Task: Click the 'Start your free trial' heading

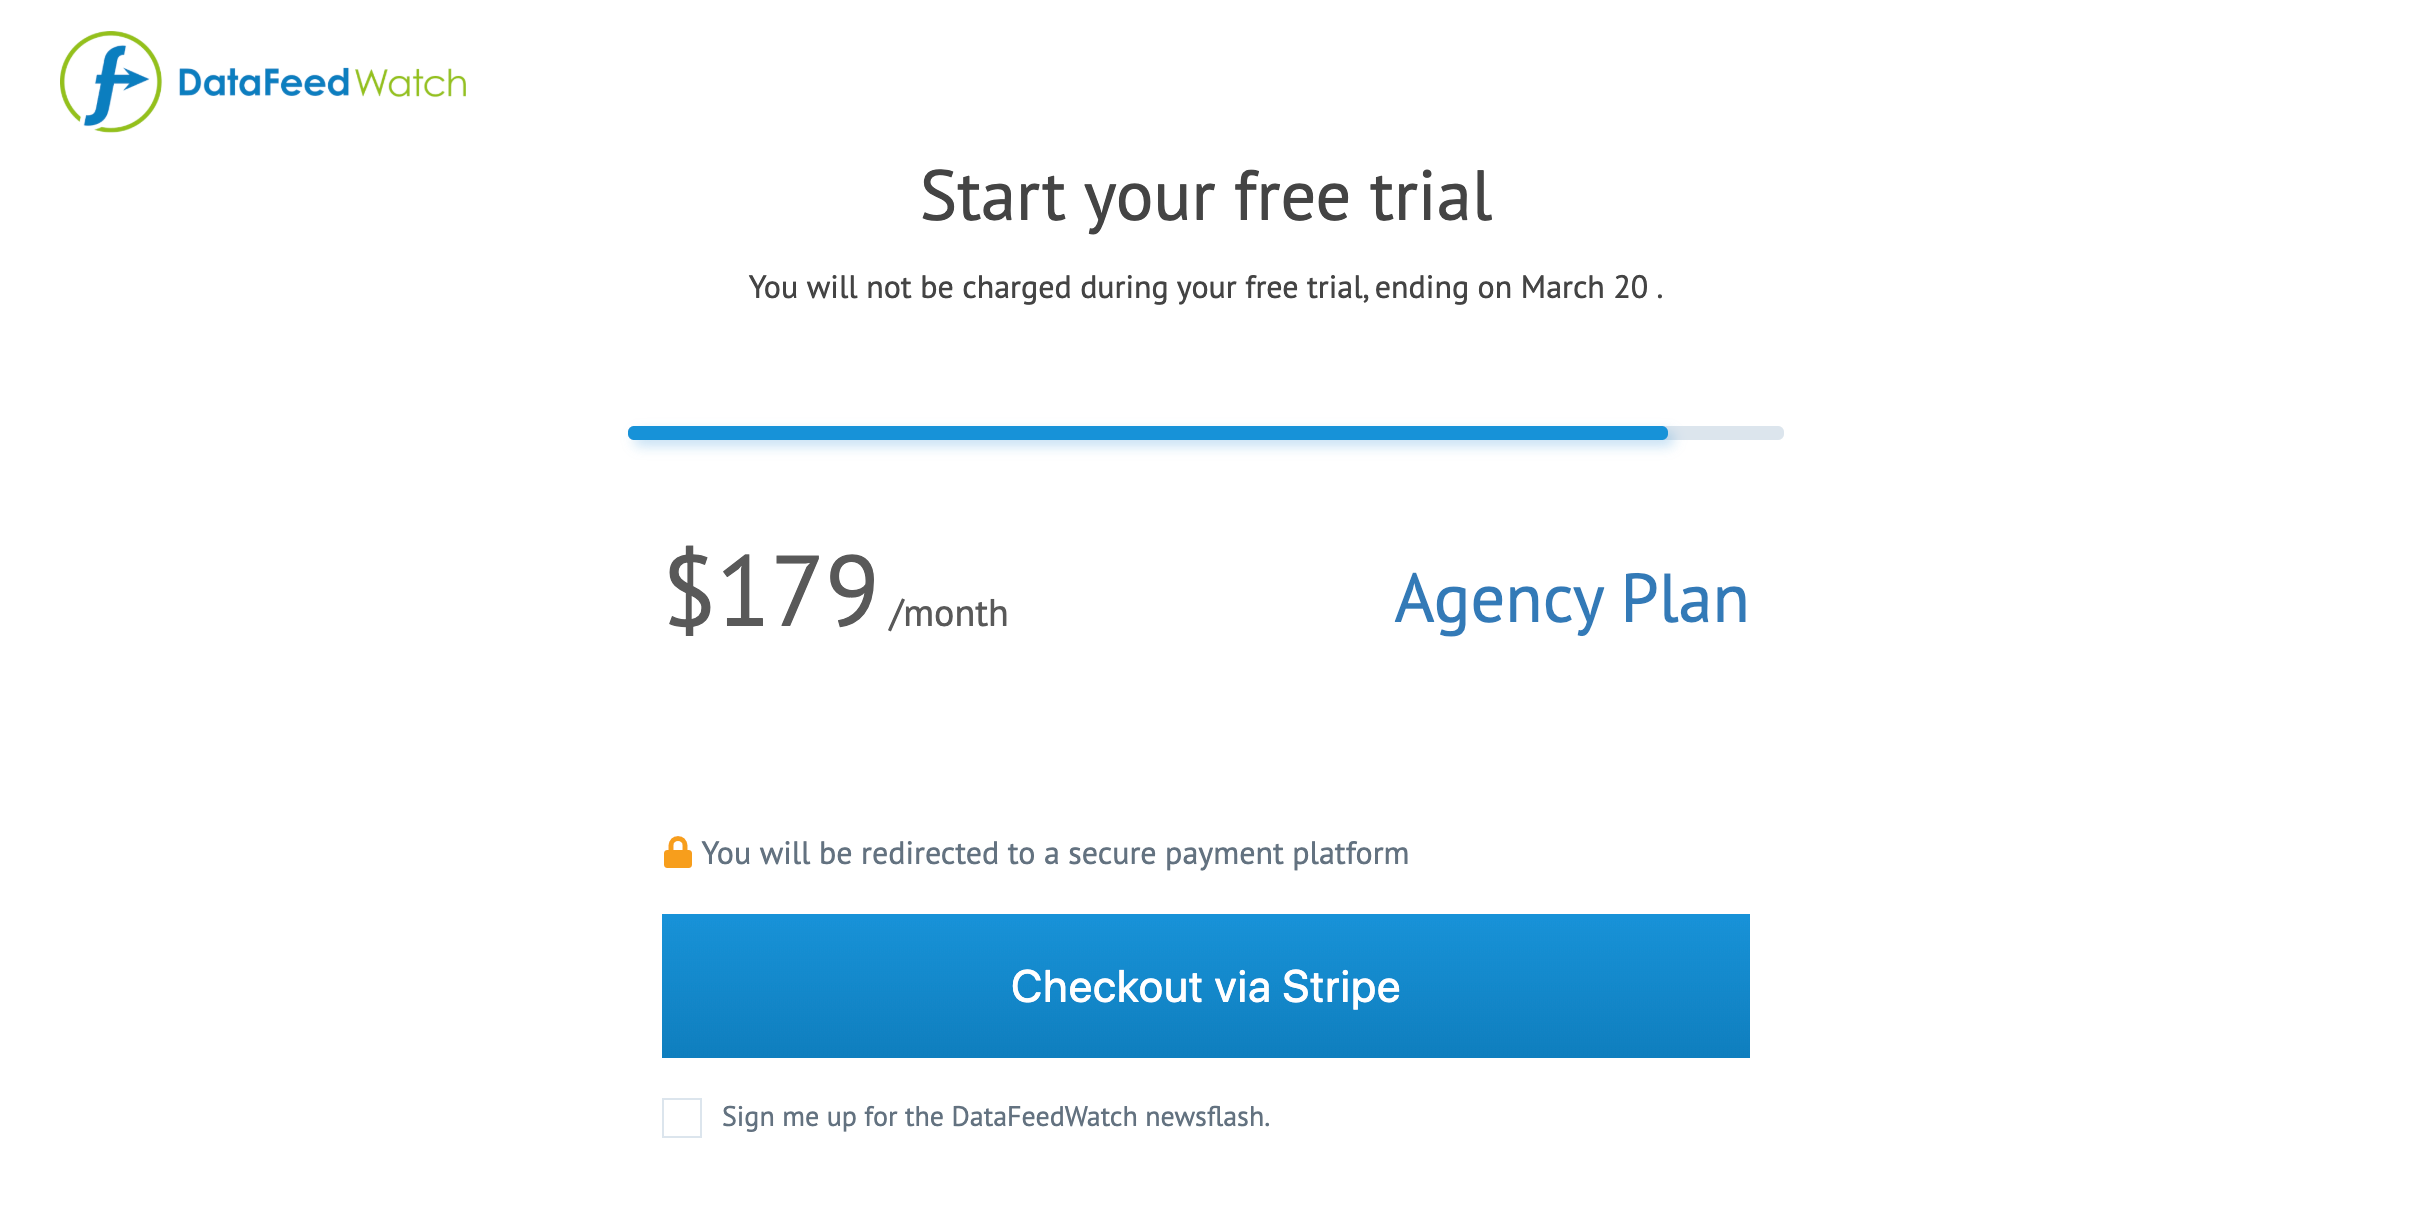Action: point(1206,197)
